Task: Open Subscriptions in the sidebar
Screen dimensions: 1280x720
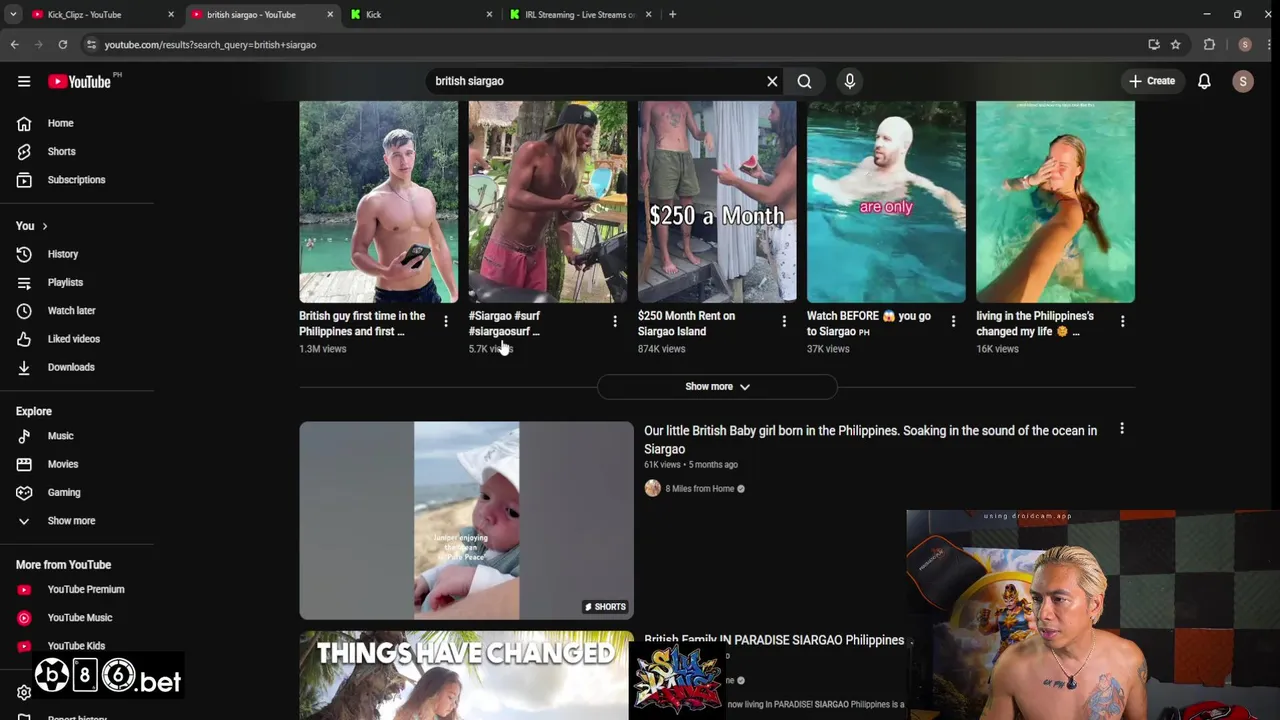Action: click(x=76, y=180)
